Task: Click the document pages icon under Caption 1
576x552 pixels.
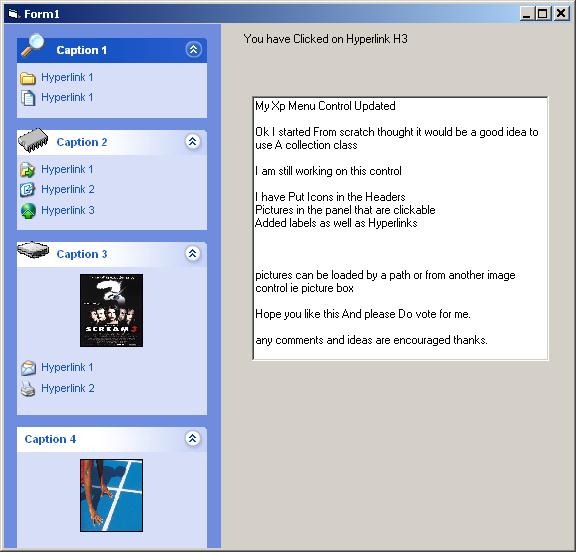Action: pyautogui.click(x=28, y=98)
